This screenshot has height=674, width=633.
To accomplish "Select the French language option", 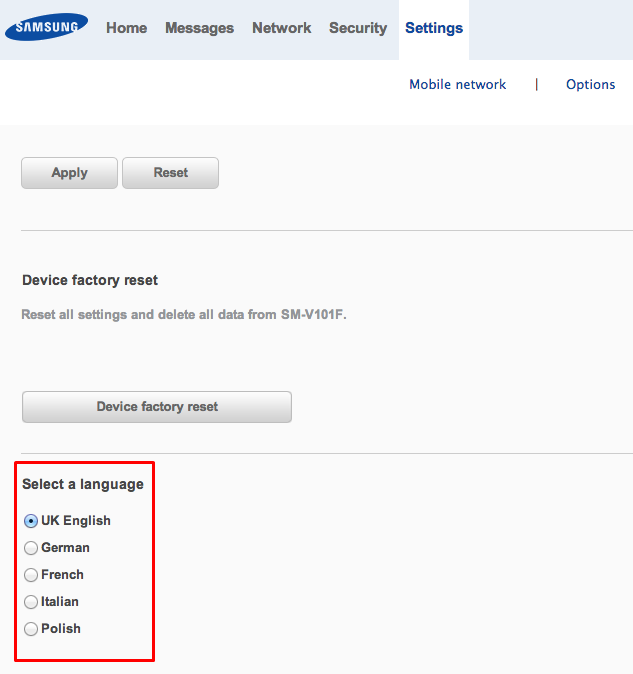I will pos(31,575).
